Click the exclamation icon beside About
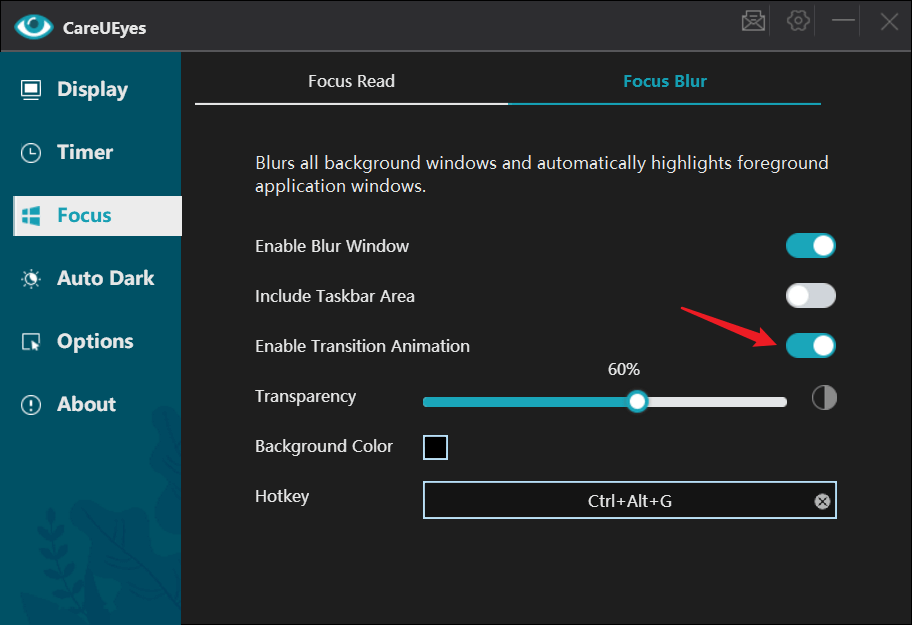This screenshot has height=625, width=912. click(31, 405)
